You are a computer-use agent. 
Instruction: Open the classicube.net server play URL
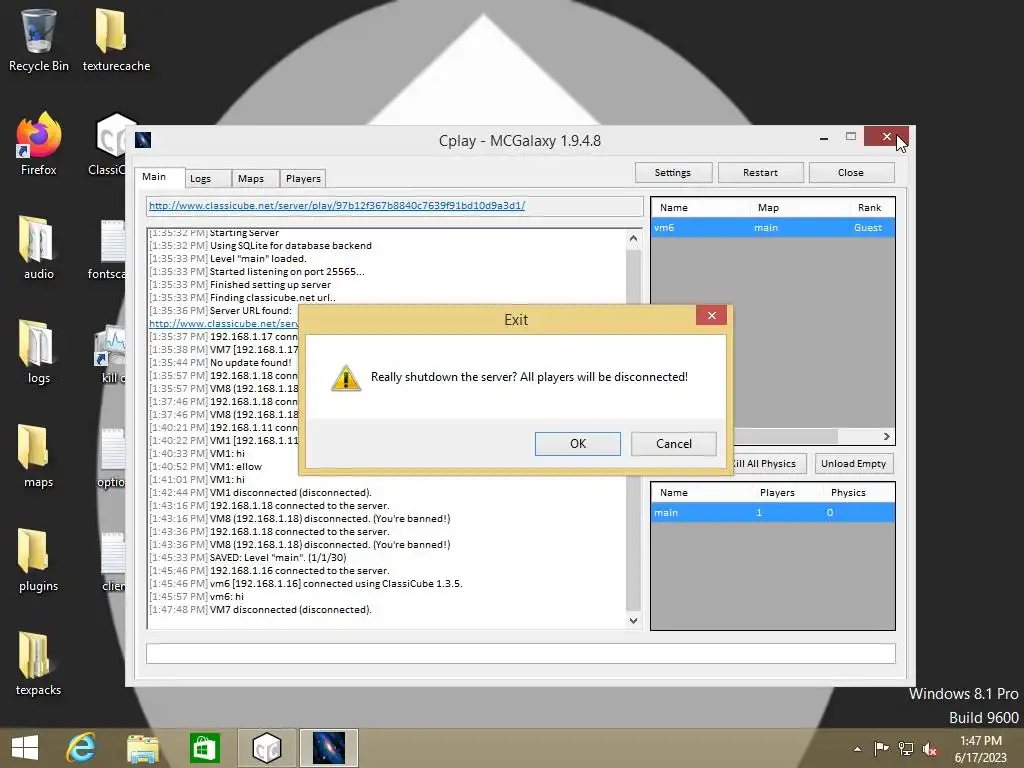pyautogui.click(x=337, y=206)
